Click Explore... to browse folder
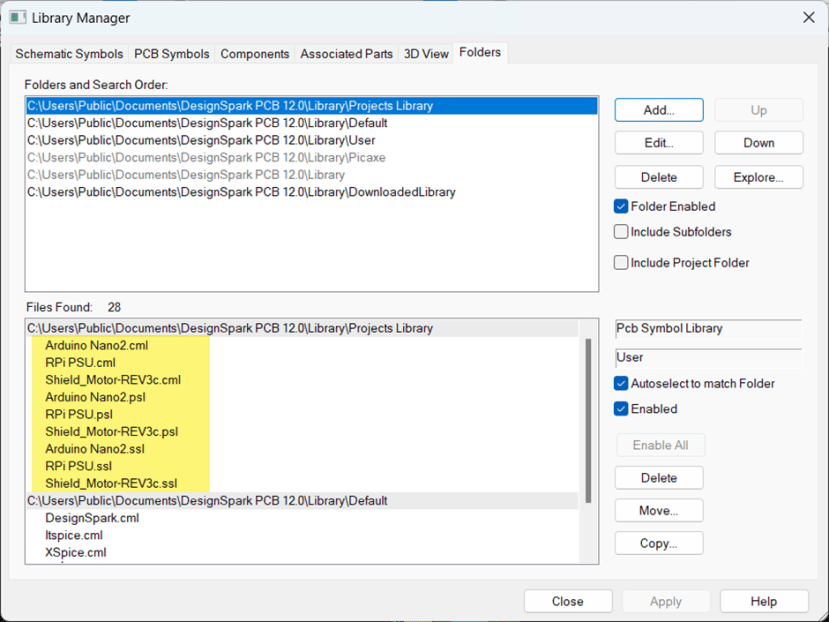 point(759,177)
